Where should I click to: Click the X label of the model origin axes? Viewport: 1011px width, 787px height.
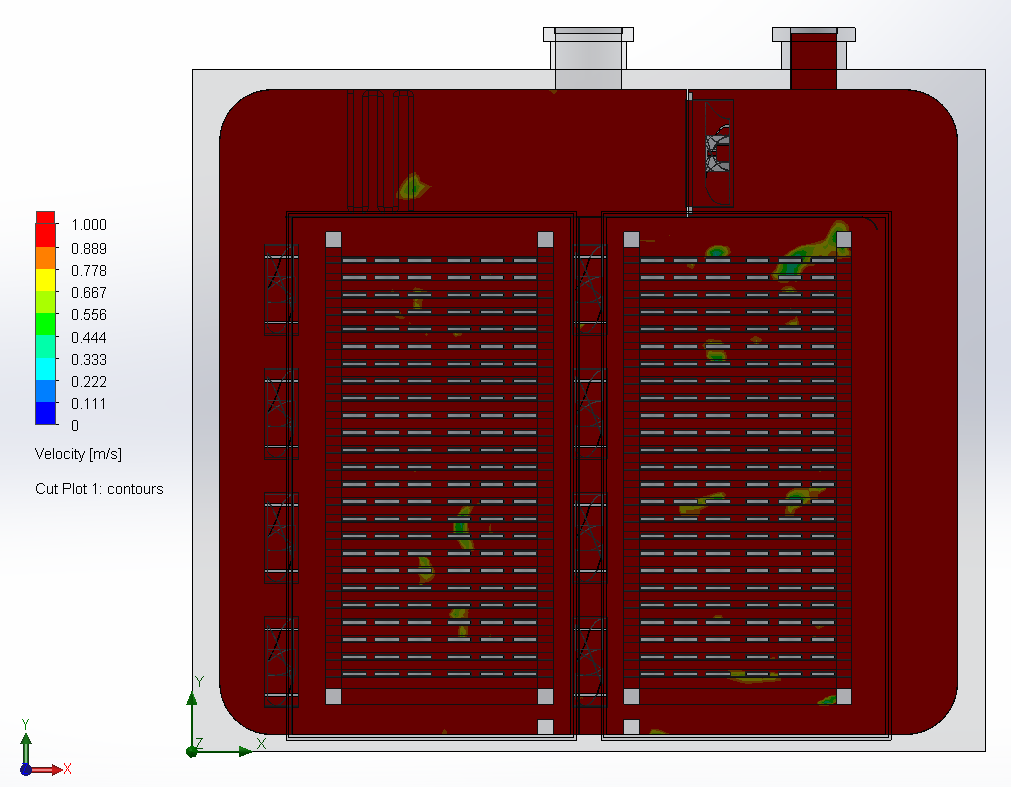[x=261, y=743]
